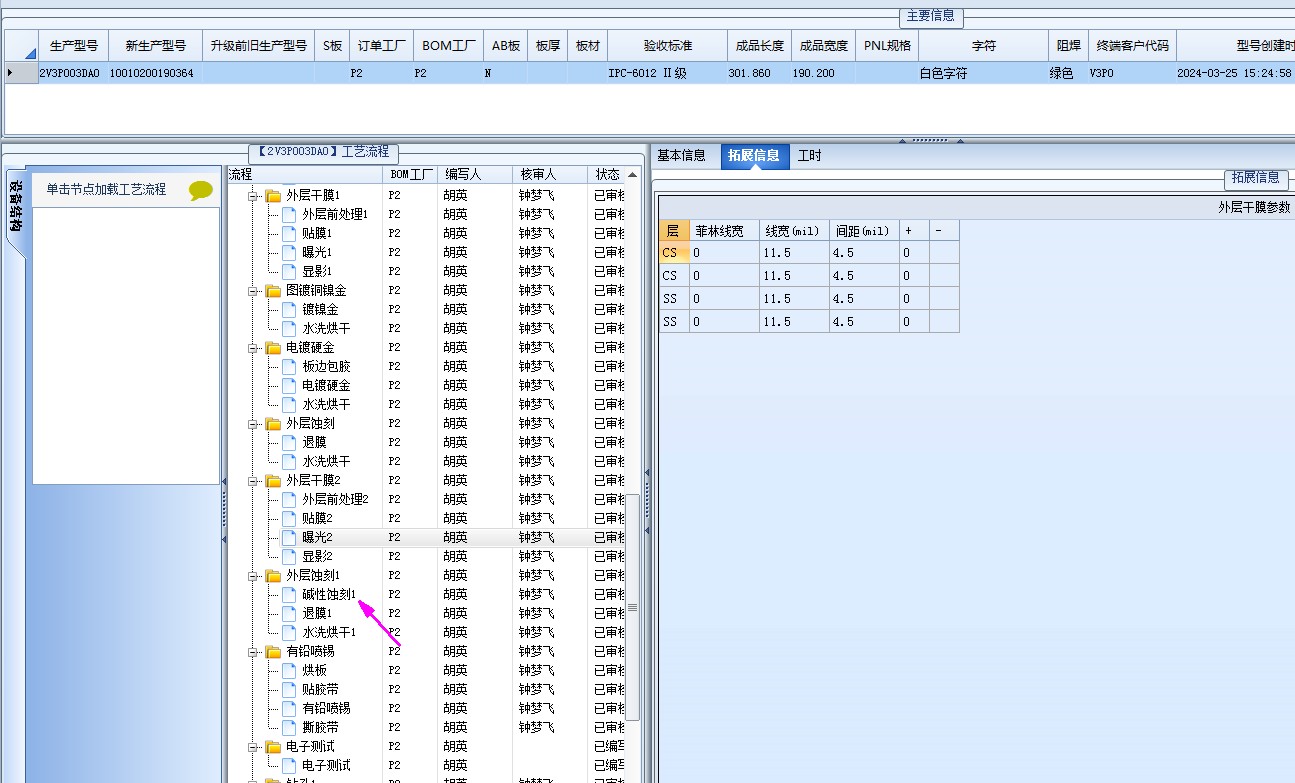Select the 拓展信息 tab

[x=754, y=156]
